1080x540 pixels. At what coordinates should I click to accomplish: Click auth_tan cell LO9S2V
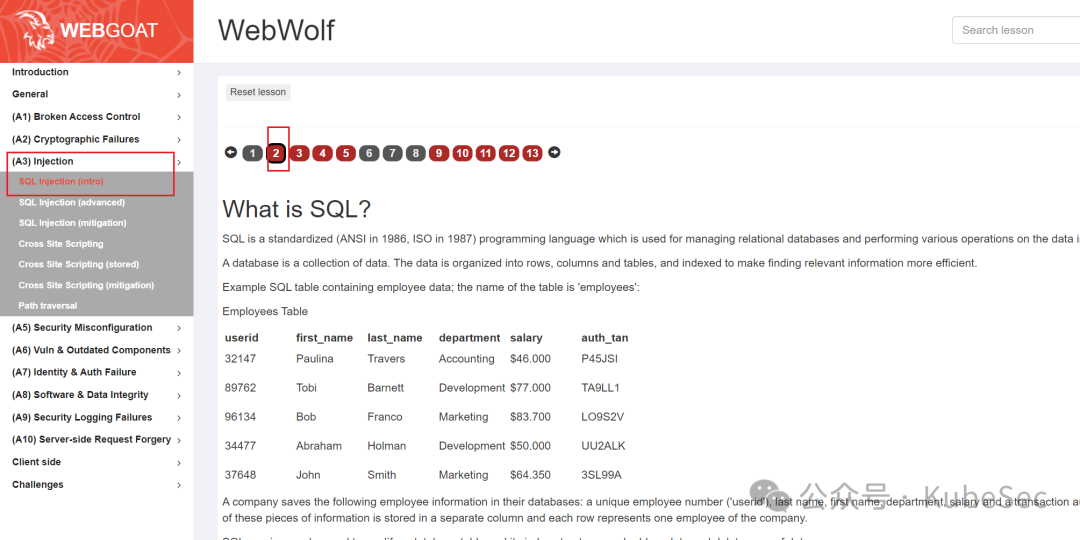click(603, 417)
